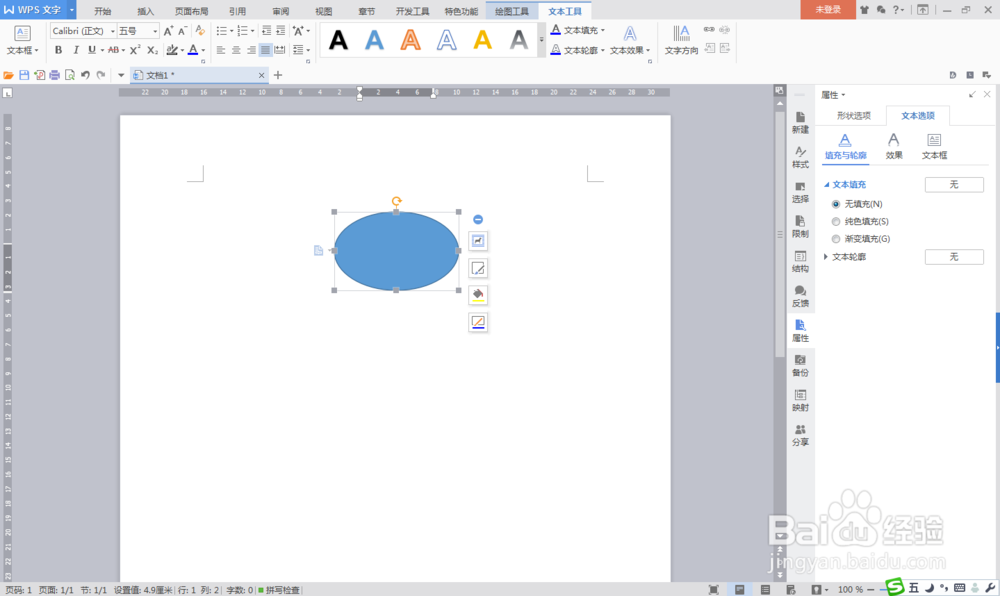Align text left

point(221,50)
